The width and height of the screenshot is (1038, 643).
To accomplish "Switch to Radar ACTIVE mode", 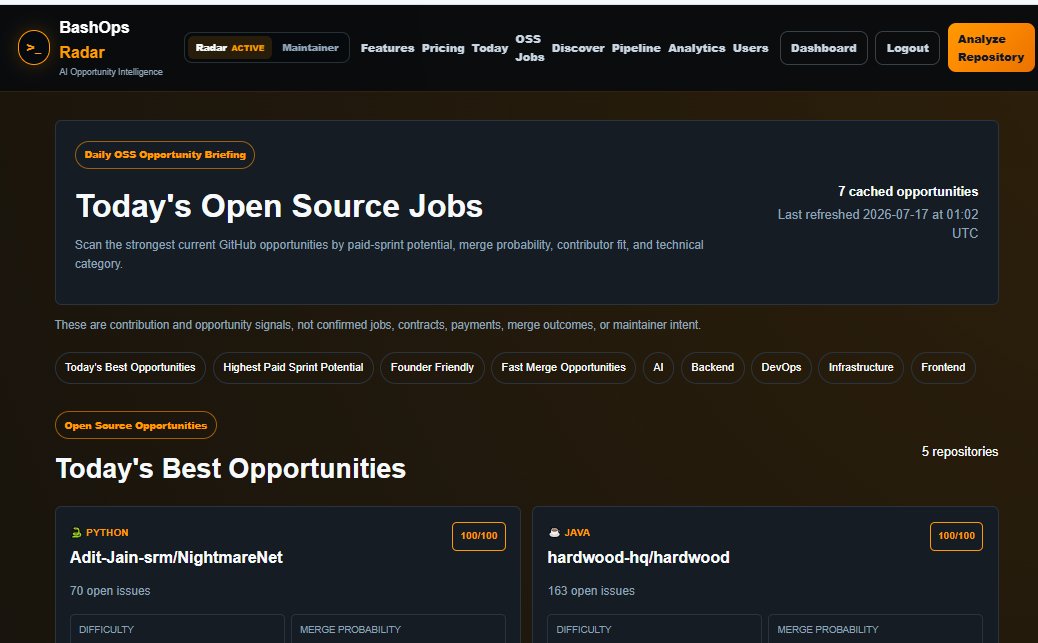I will point(230,48).
